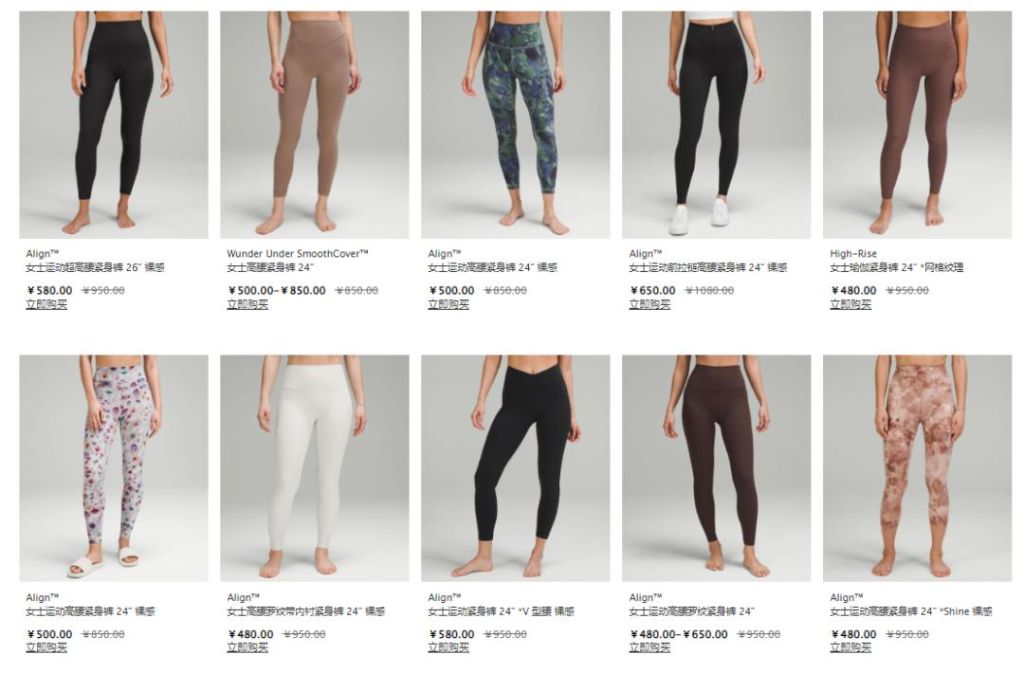Open the Wunder Under SmoothCover™ product title
This screenshot has width=1024, height=673.
pyautogui.click(x=298, y=253)
